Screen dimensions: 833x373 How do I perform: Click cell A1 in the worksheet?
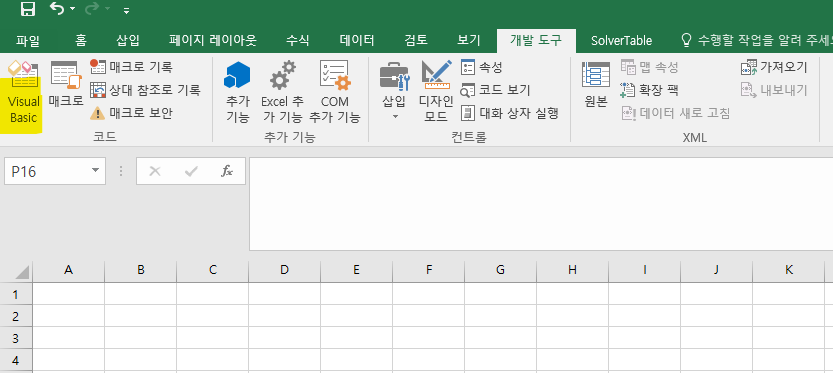(69, 294)
